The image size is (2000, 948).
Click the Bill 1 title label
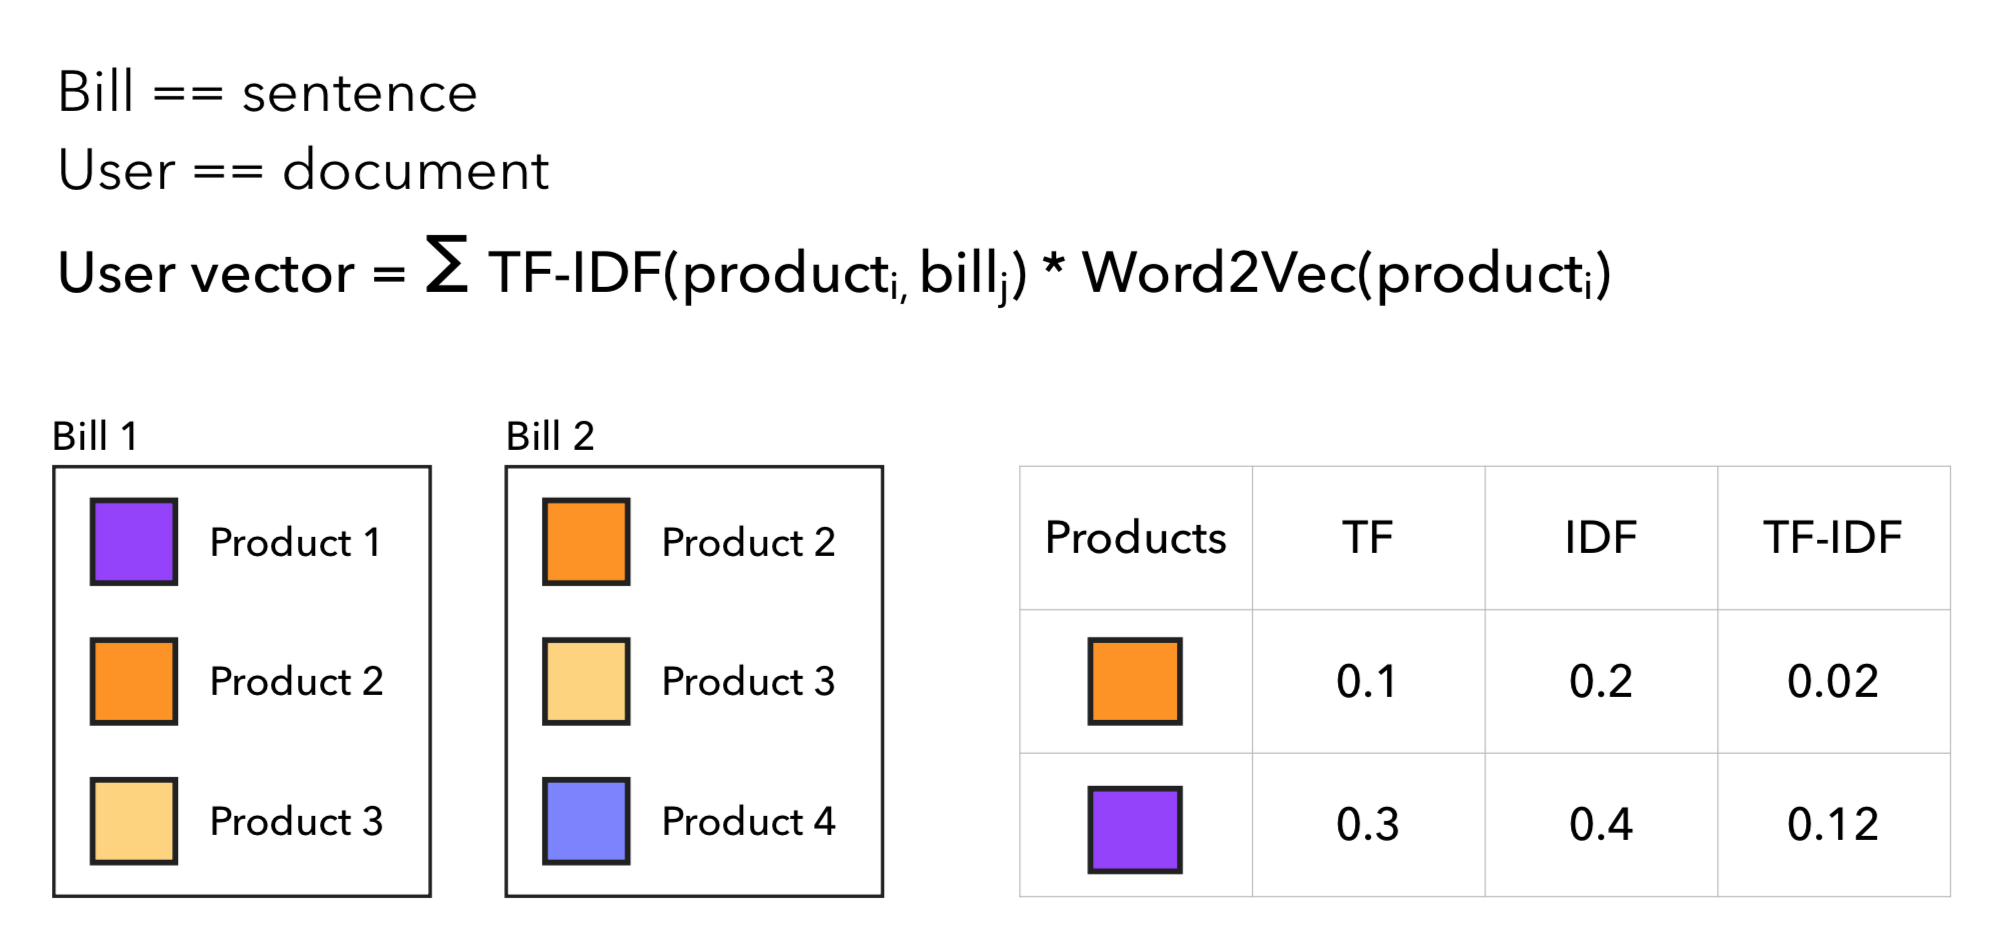click(x=95, y=437)
